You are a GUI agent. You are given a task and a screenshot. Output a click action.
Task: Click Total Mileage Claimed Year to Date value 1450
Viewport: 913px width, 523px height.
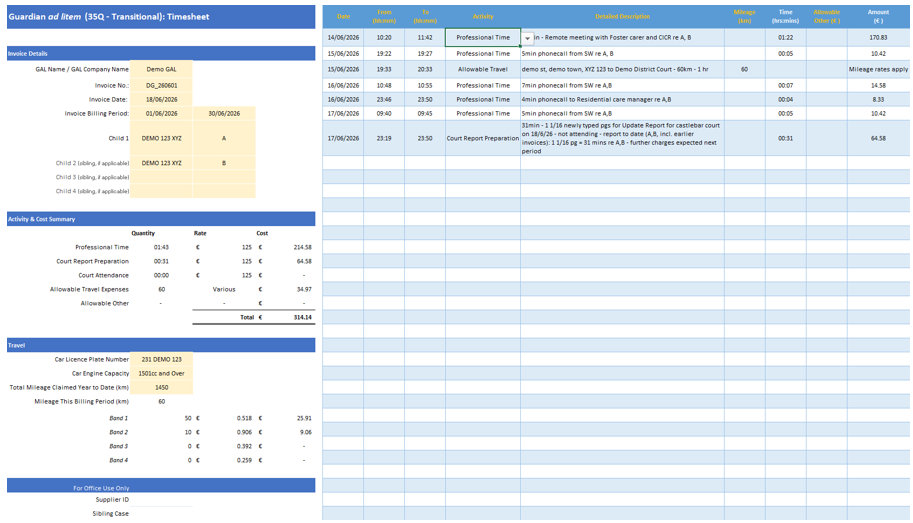(x=161, y=387)
